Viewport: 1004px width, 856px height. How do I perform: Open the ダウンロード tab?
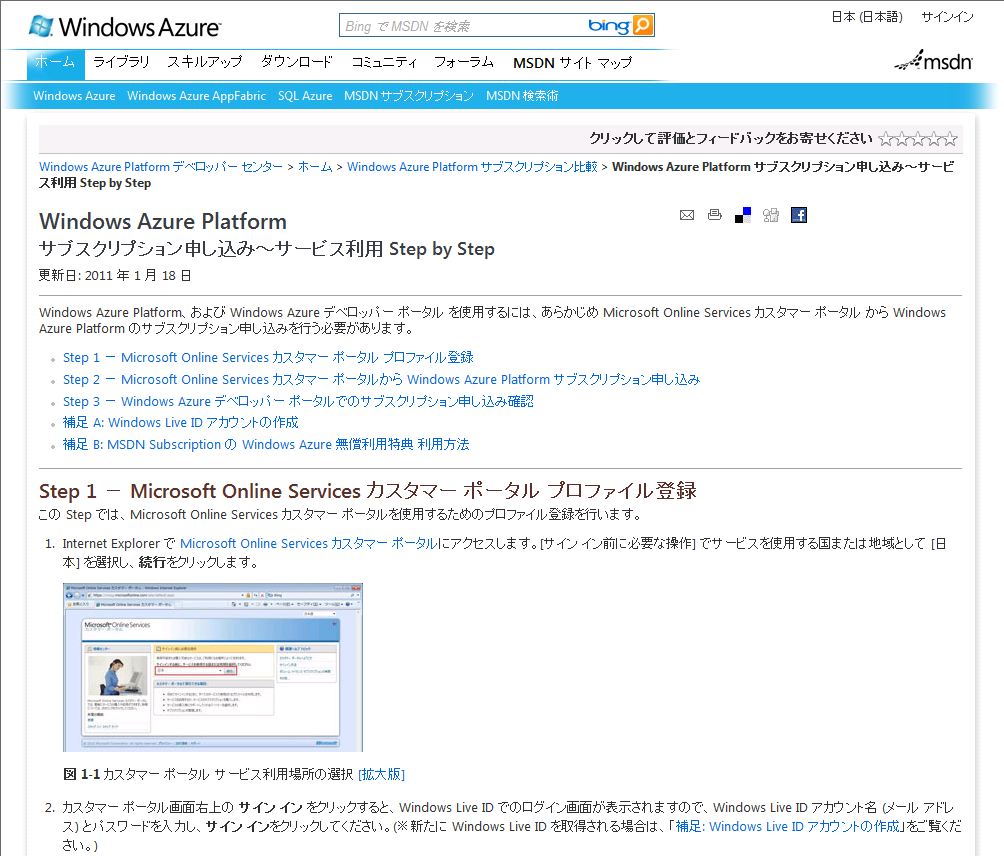coord(296,62)
